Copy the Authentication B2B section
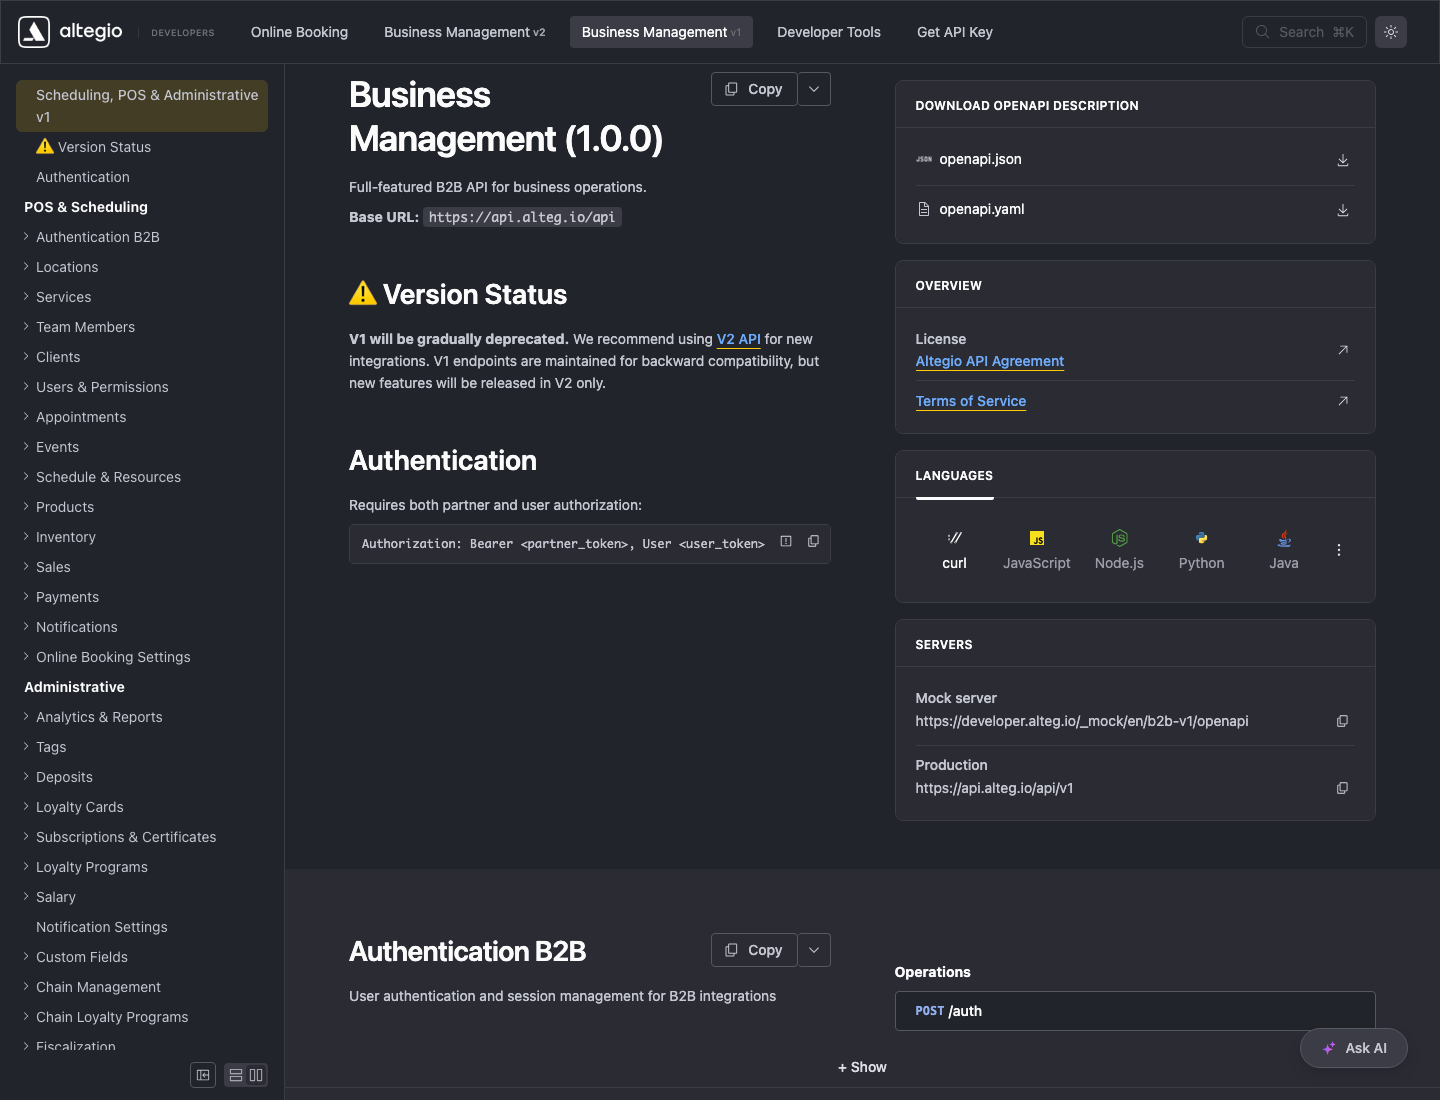 [754, 950]
